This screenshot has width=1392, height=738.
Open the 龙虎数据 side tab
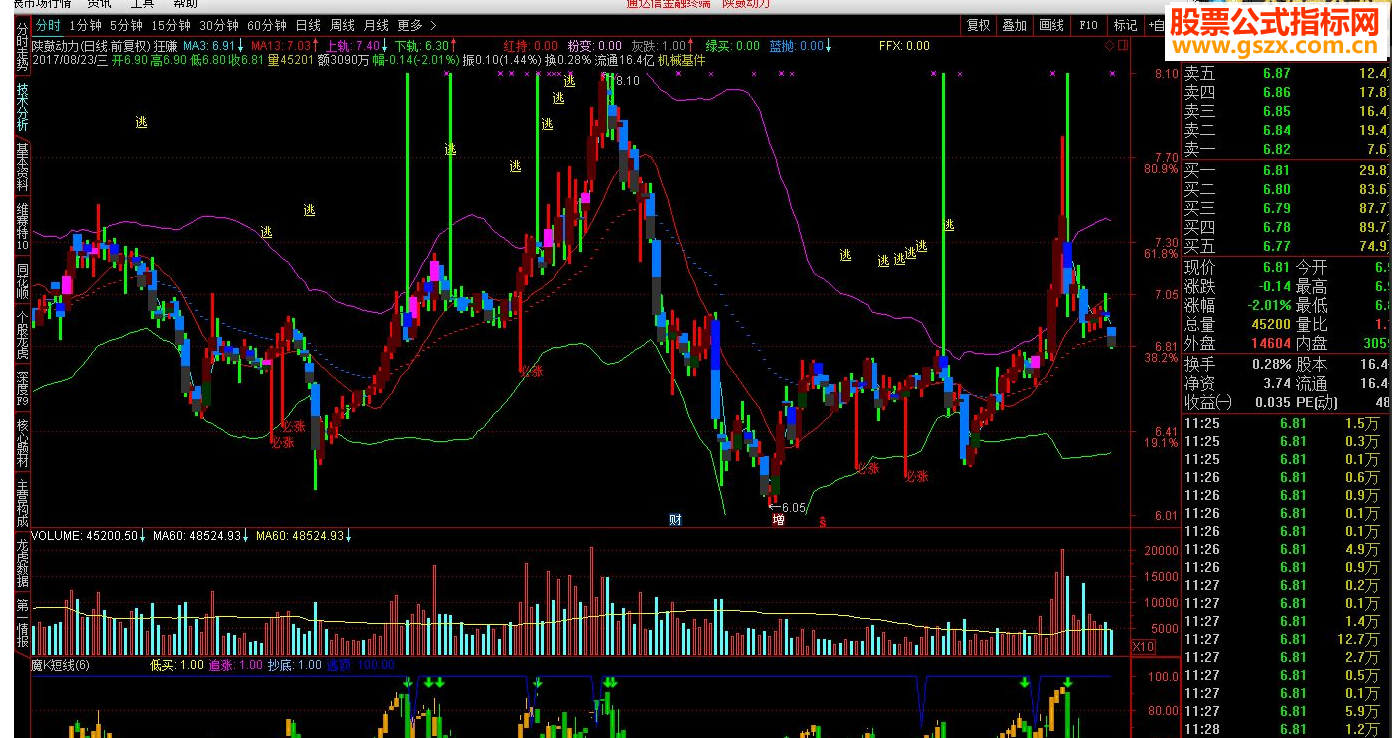coord(22,564)
